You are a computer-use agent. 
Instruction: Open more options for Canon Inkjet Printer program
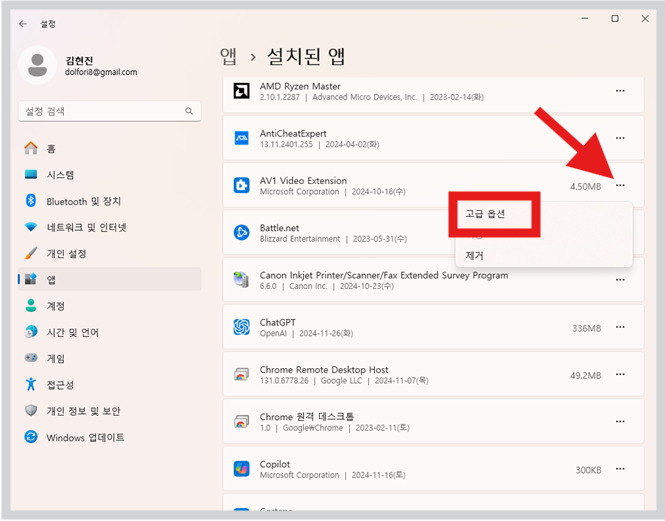620,280
